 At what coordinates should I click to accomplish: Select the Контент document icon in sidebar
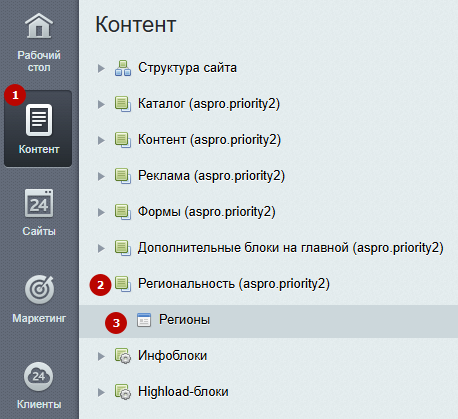[x=39, y=120]
